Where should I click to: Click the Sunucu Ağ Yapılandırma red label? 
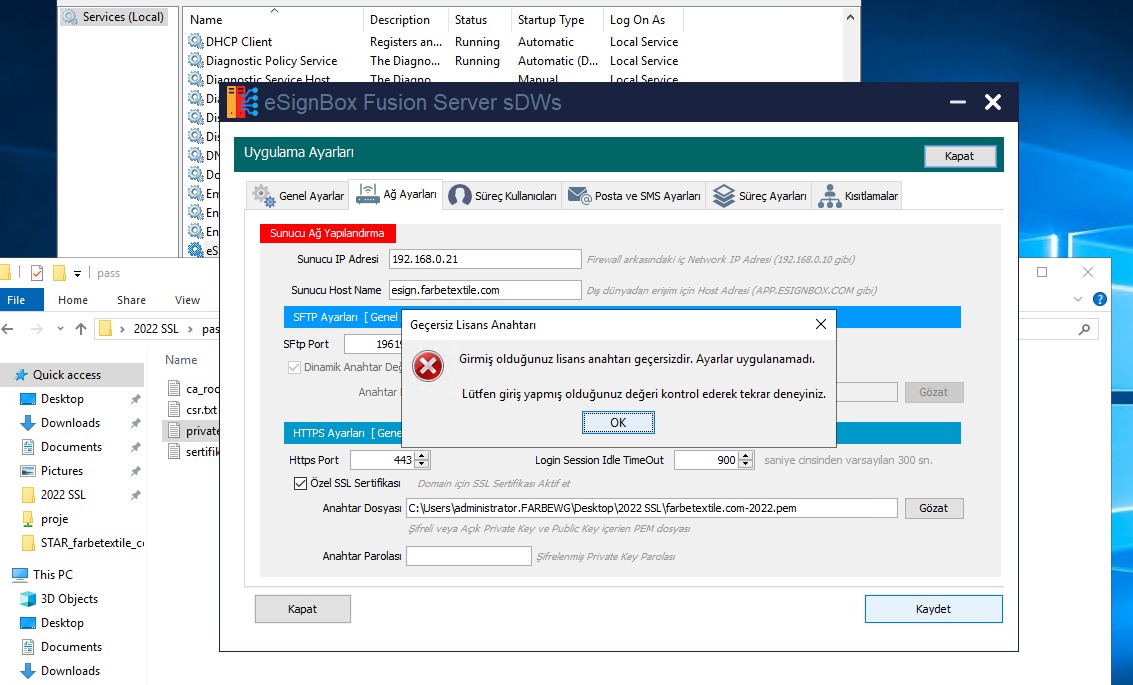(327, 233)
